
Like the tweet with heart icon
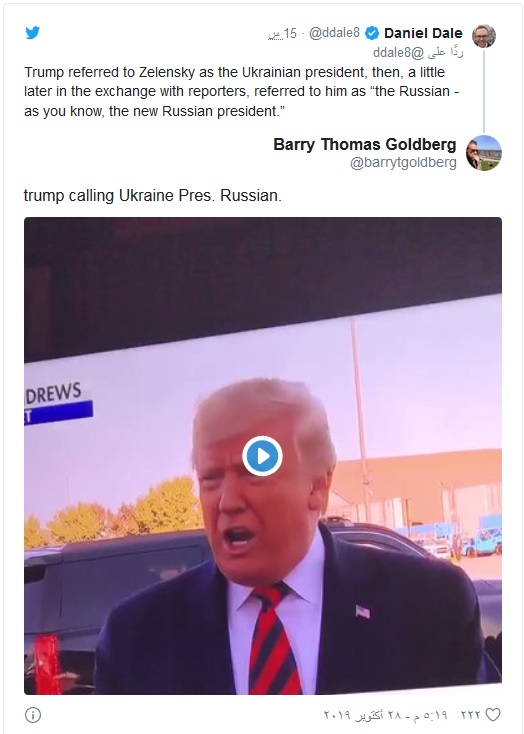pyautogui.click(x=493, y=715)
